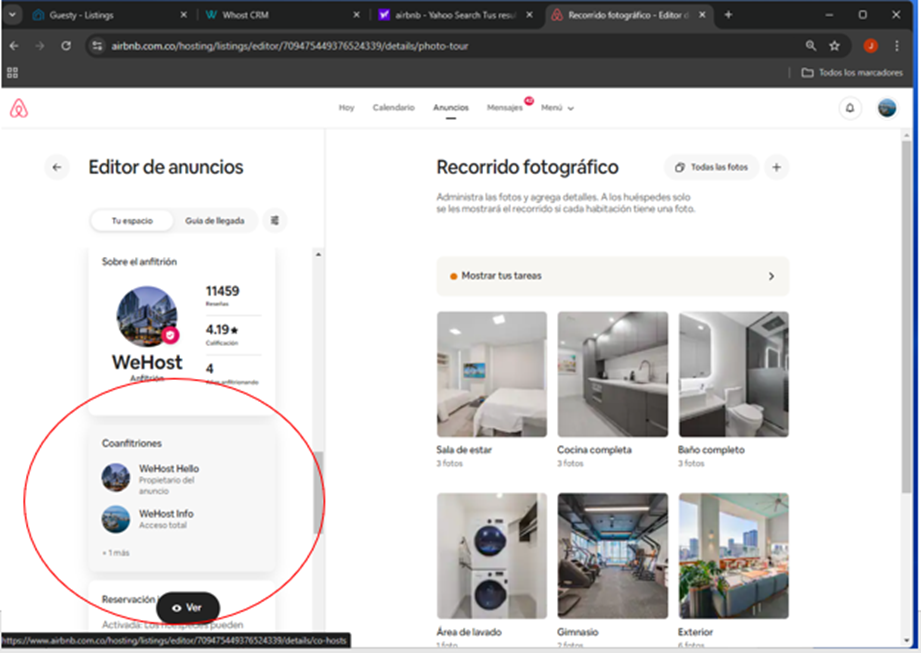Open the apps grid in bookmarks bar
Image resolution: width=921 pixels, height=653 pixels.
pos(12,73)
